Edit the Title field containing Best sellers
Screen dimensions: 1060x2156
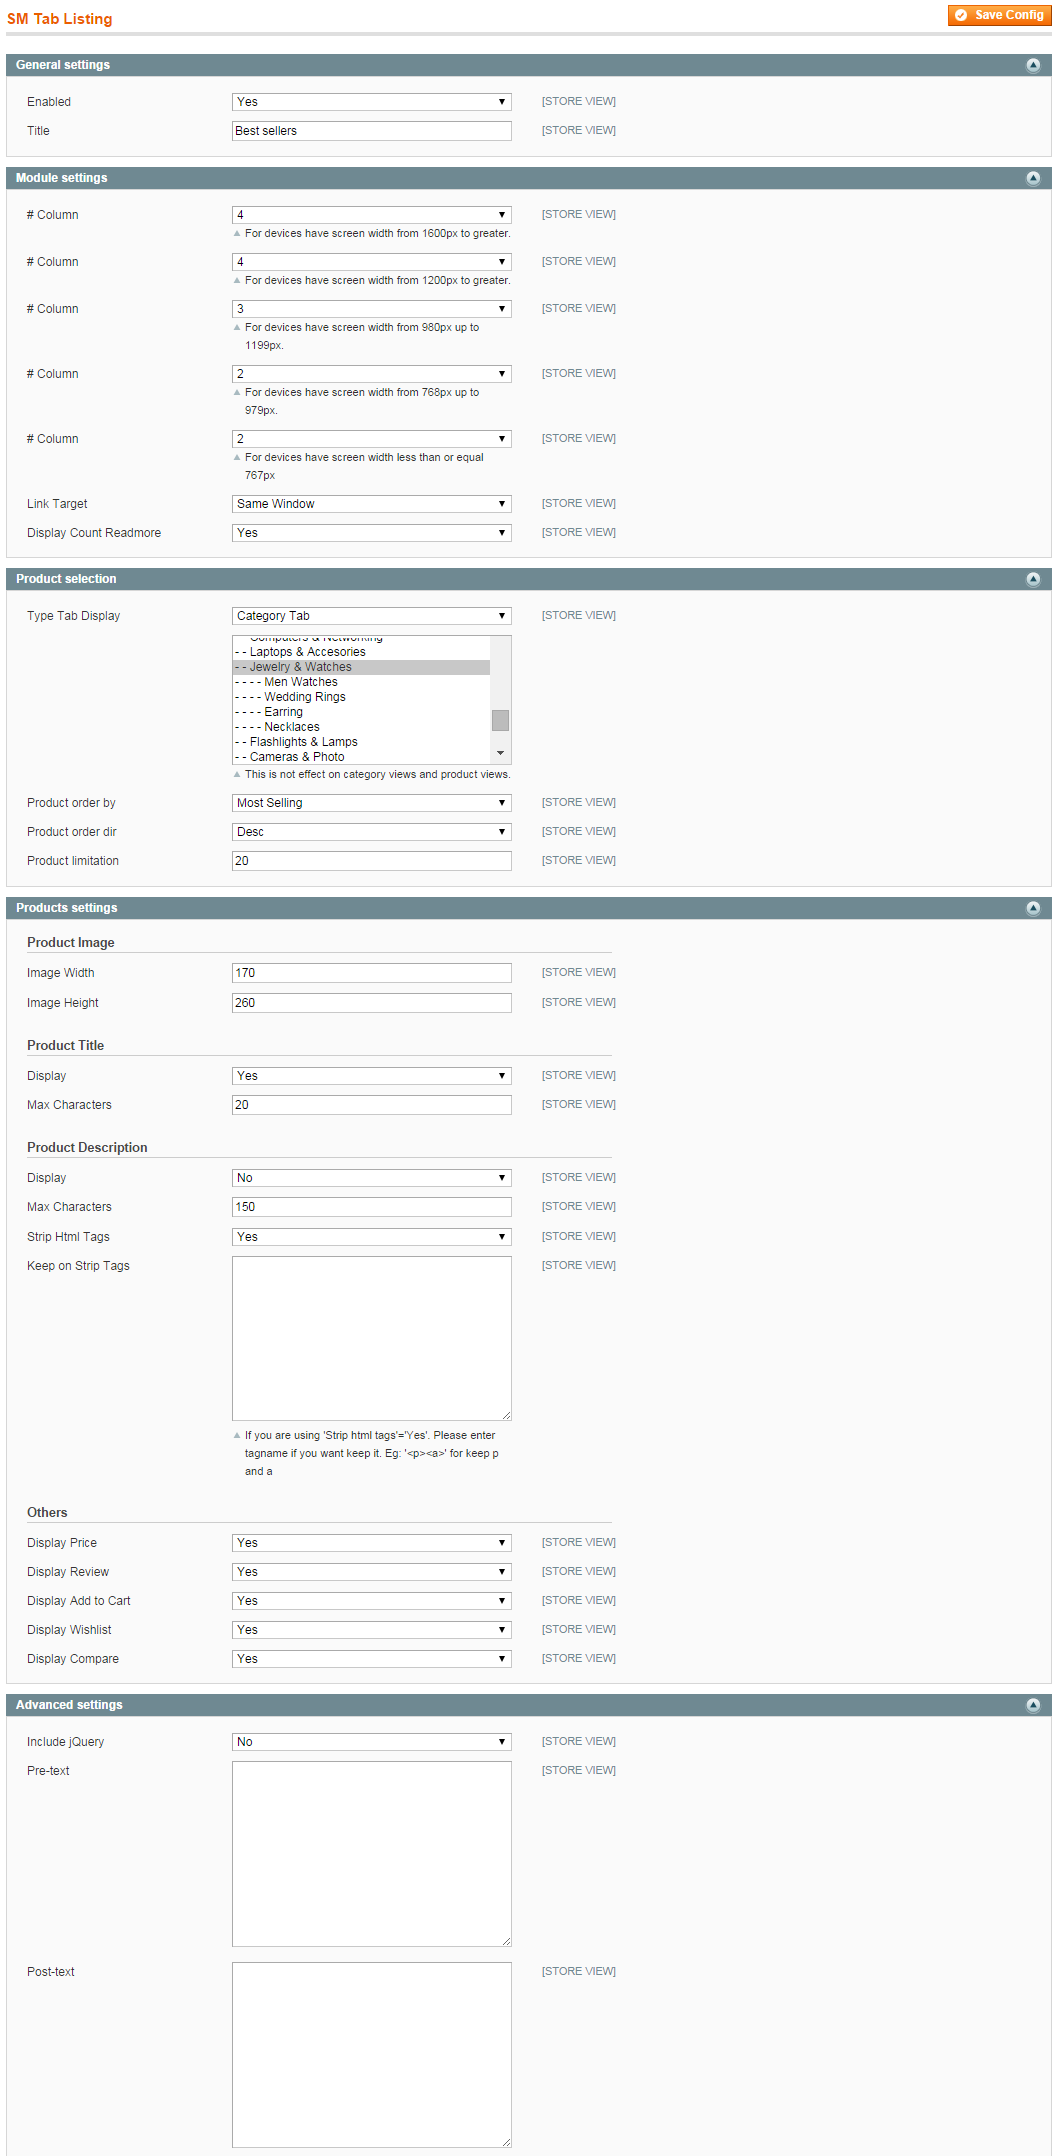[x=372, y=131]
